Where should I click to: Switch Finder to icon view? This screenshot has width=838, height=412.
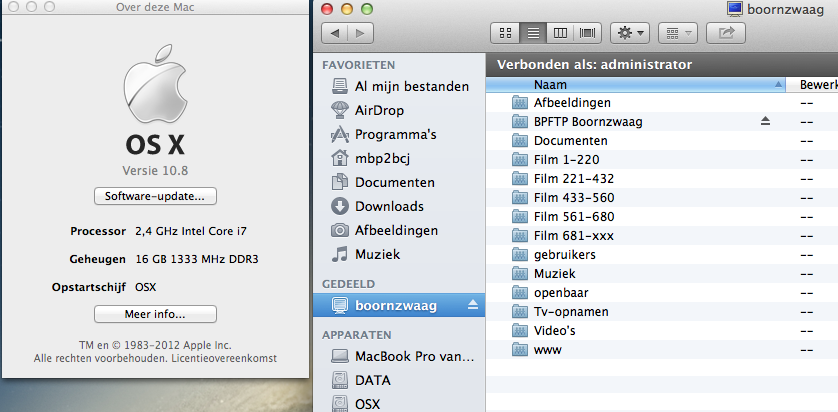(x=505, y=33)
